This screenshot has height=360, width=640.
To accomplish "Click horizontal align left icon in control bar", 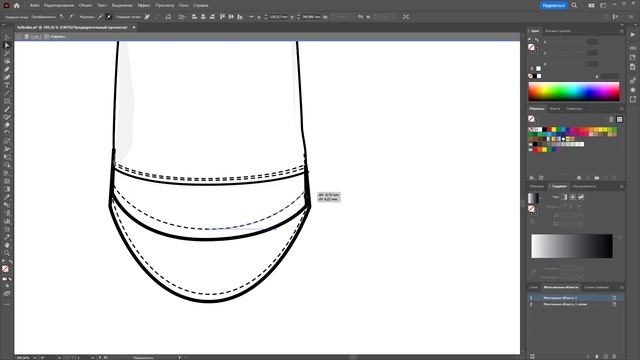I will [194, 17].
